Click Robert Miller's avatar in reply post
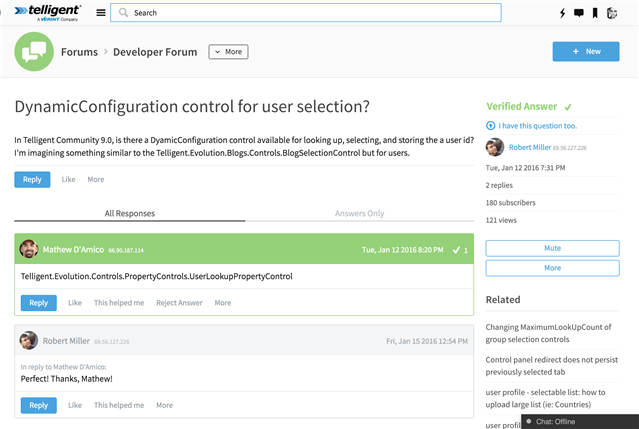Image resolution: width=639 pixels, height=429 pixels. tap(29, 340)
